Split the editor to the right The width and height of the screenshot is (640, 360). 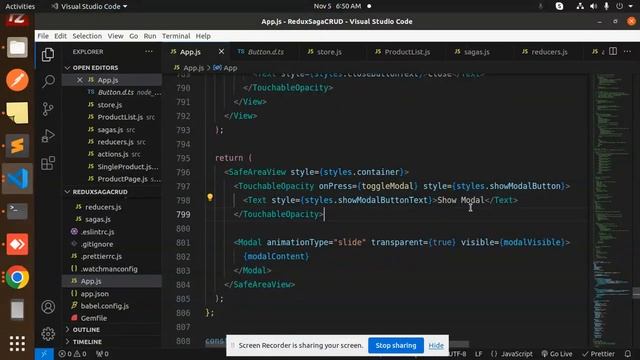tap(613, 51)
